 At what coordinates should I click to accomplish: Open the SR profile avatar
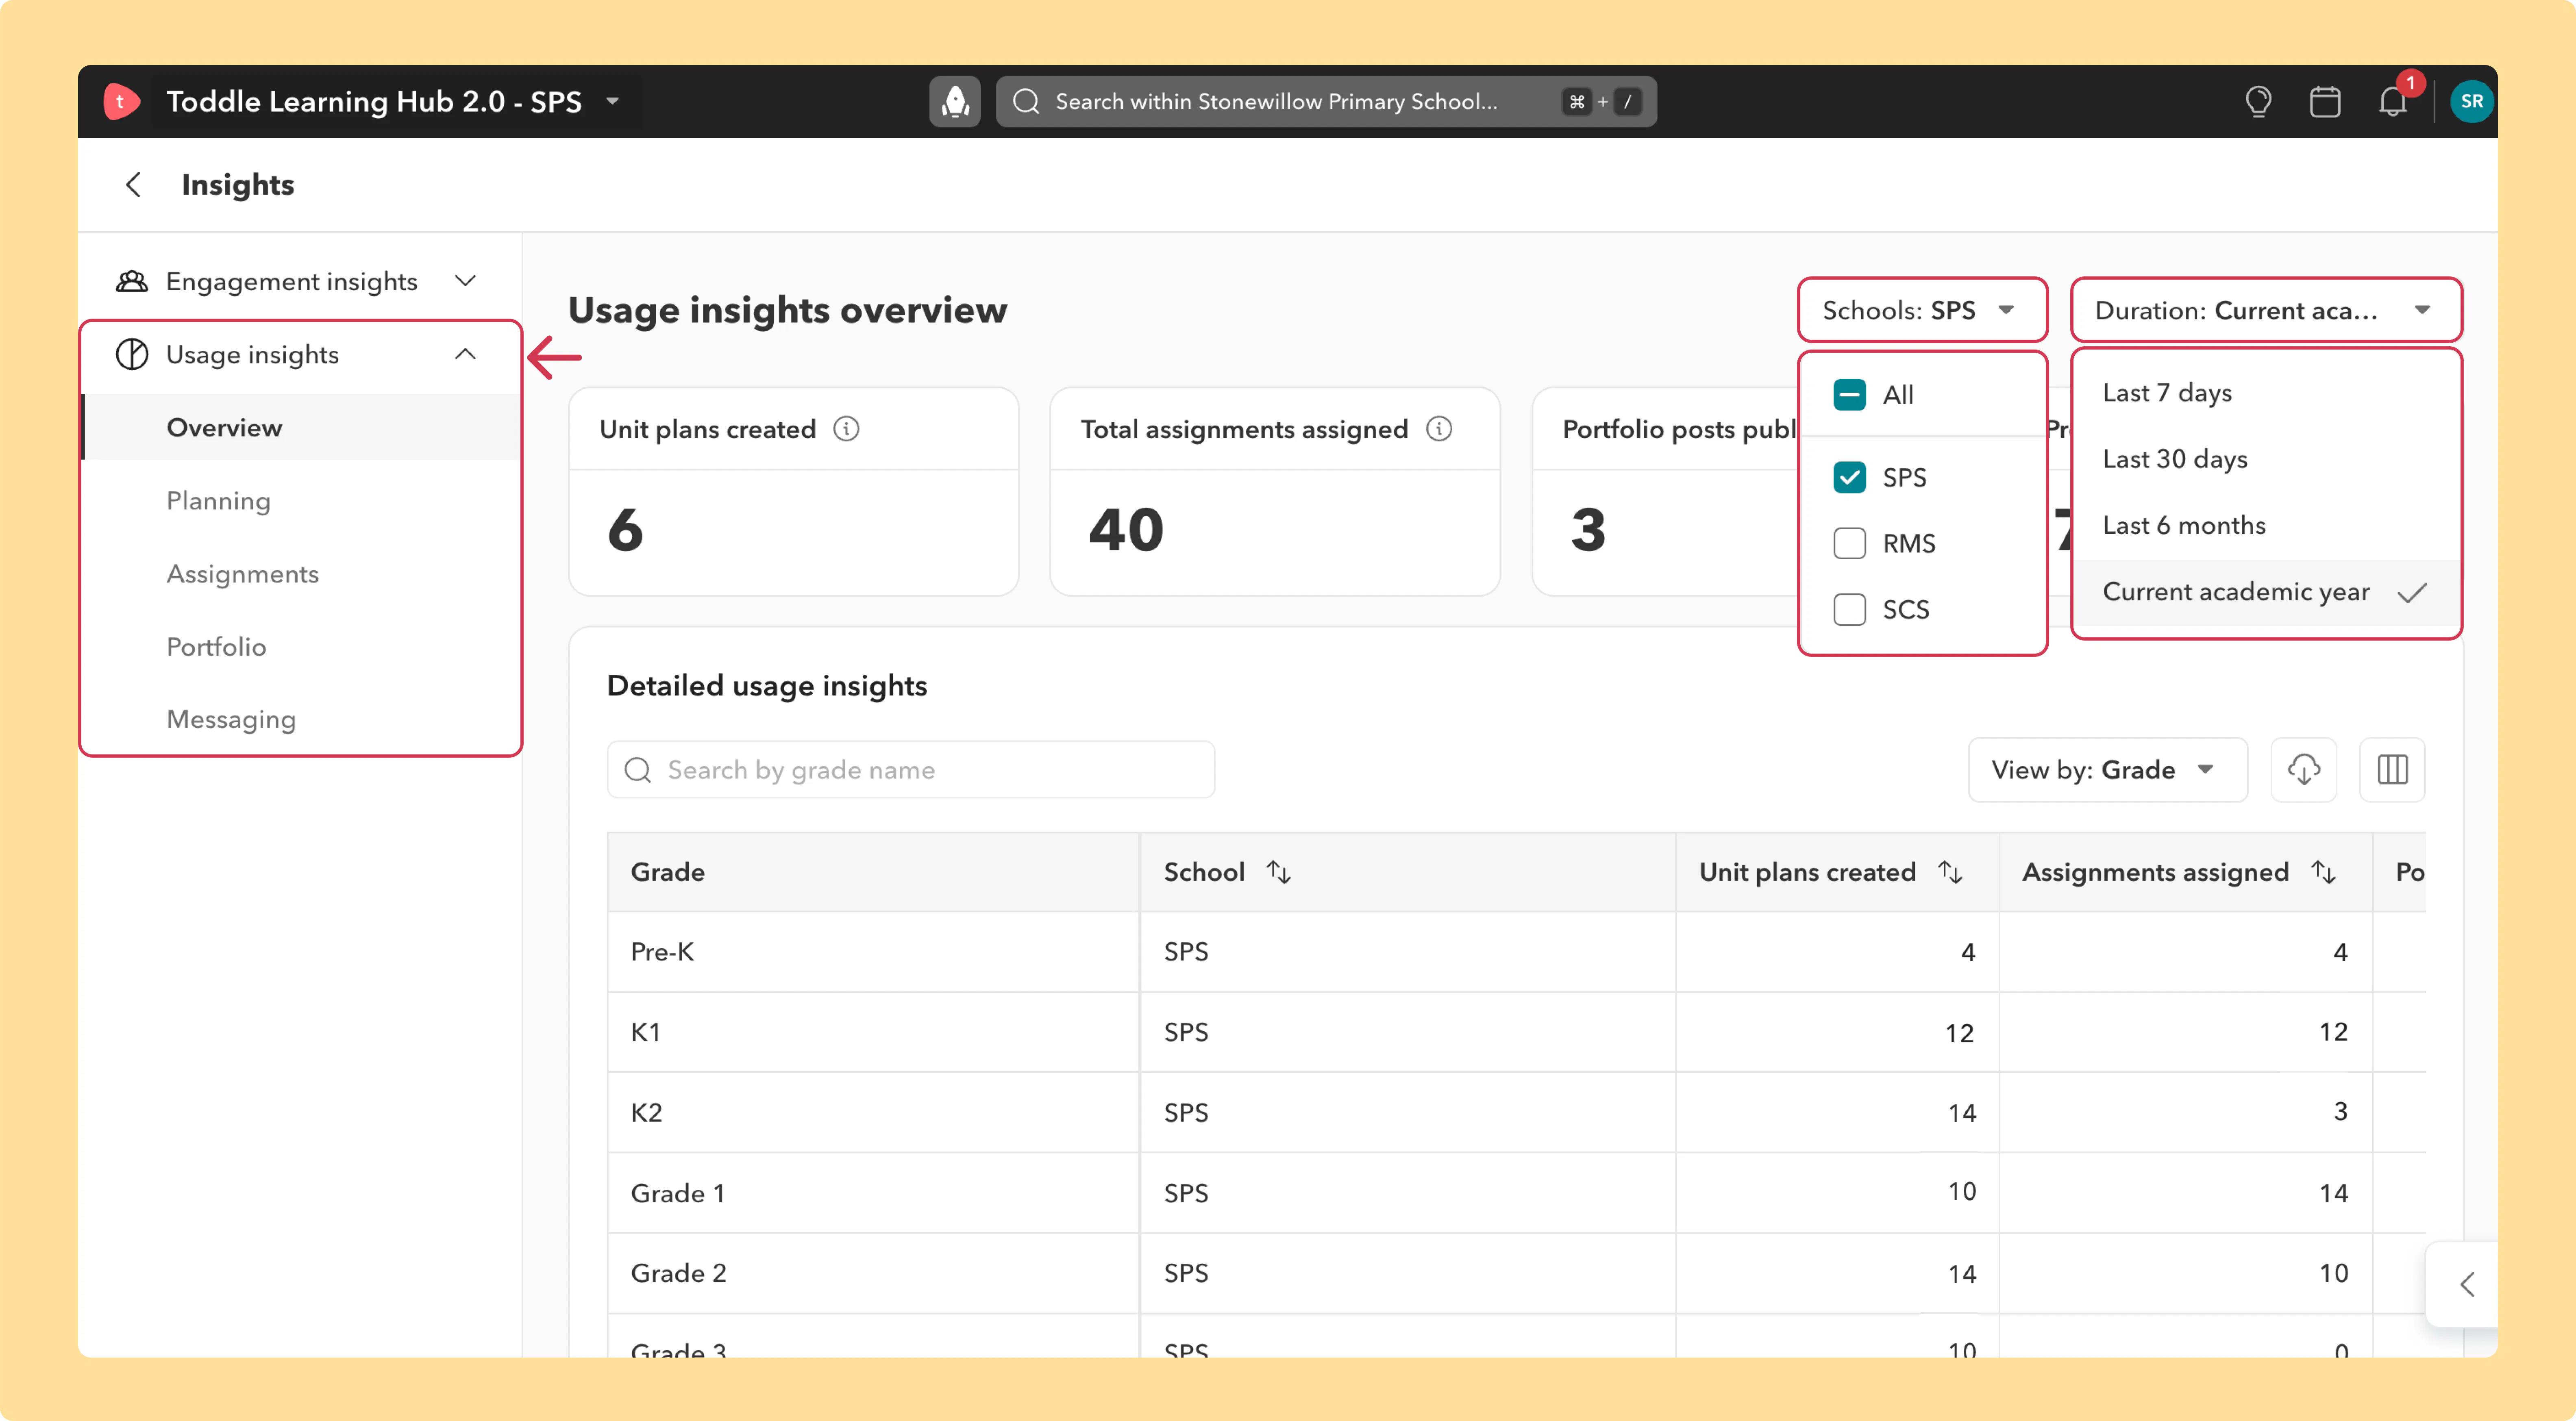(2472, 101)
